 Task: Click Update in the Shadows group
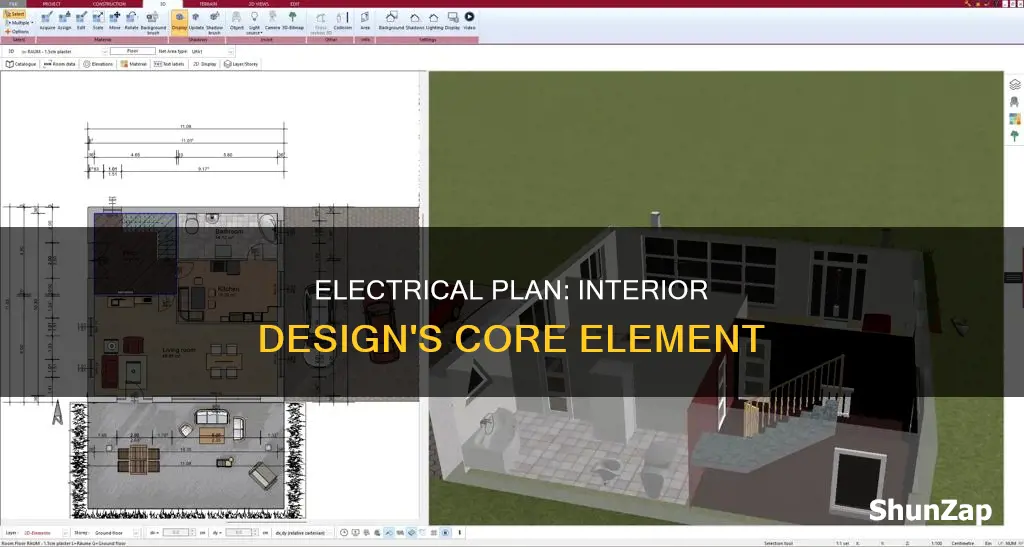click(196, 21)
